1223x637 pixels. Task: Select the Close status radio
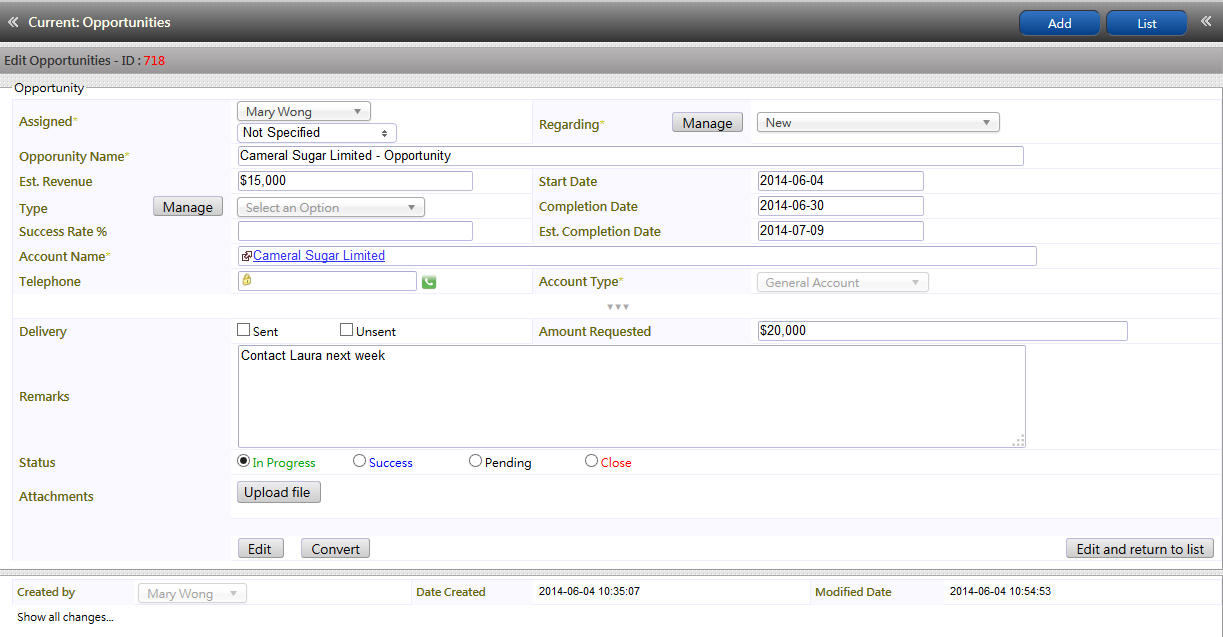coord(592,462)
